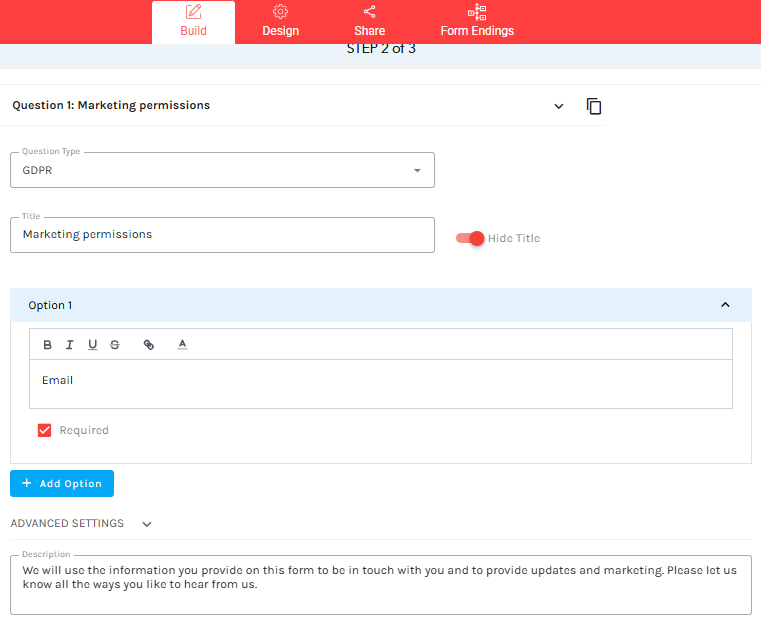Insert a link in Option 1 editor
This screenshot has height=621, width=761.
click(149, 344)
